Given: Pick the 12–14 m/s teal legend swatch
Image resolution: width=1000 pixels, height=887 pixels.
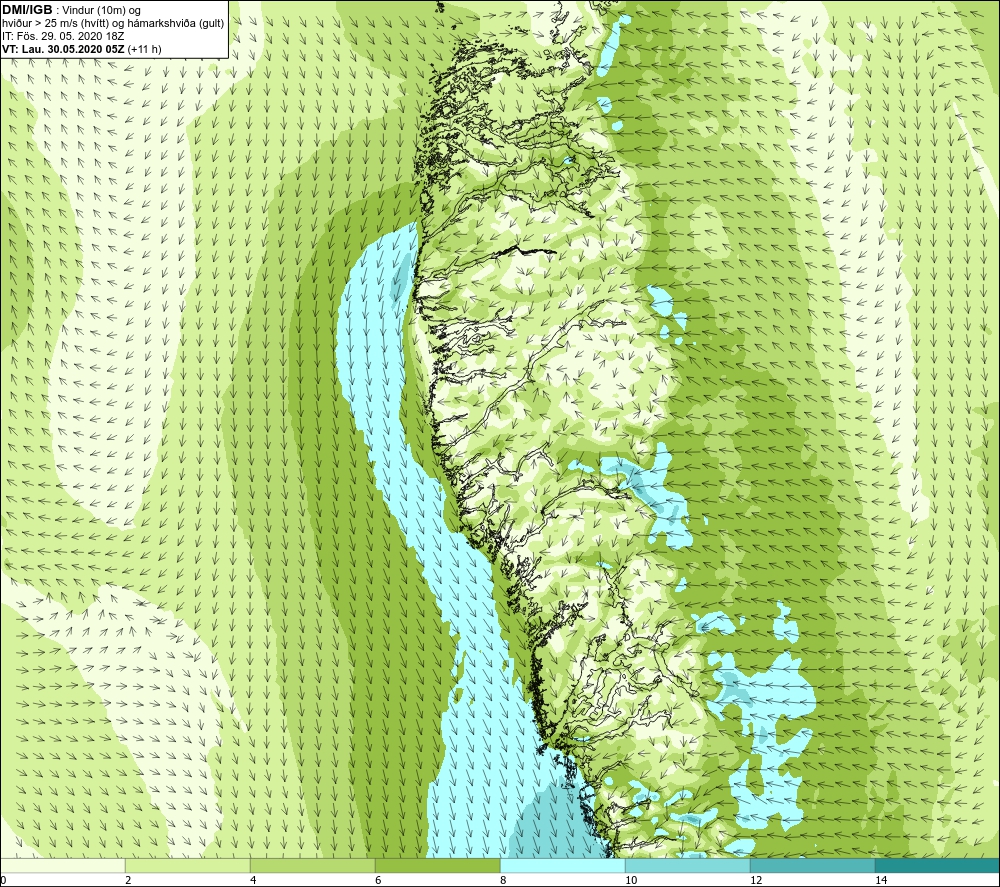Looking at the screenshot, I should pyautogui.click(x=812, y=865).
